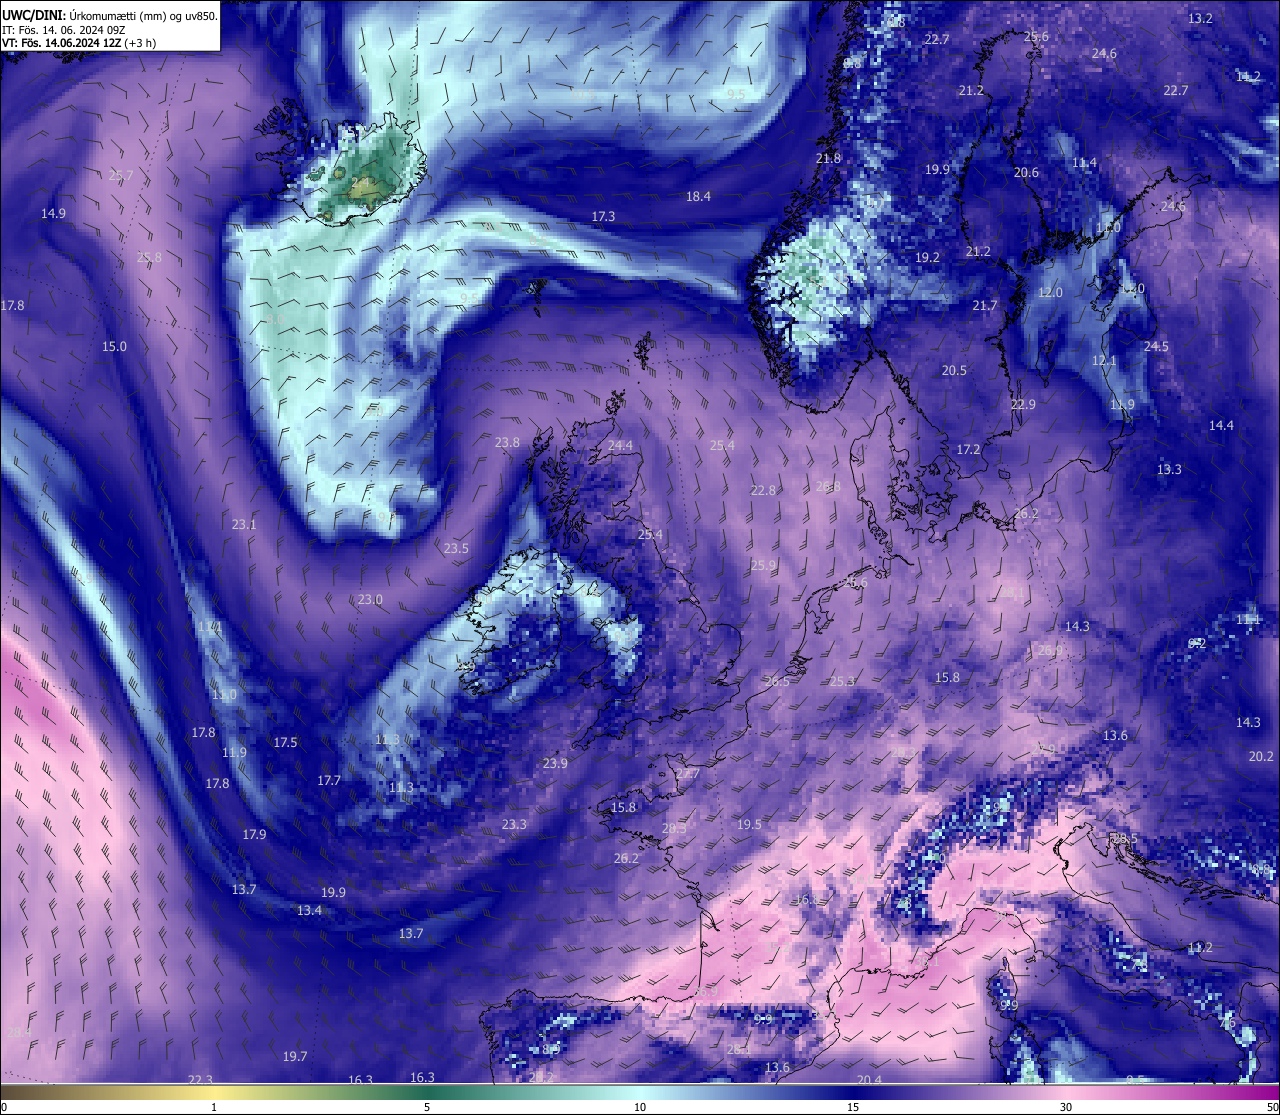Click the 17.5 map value
The image size is (1280, 1115).
point(285,742)
